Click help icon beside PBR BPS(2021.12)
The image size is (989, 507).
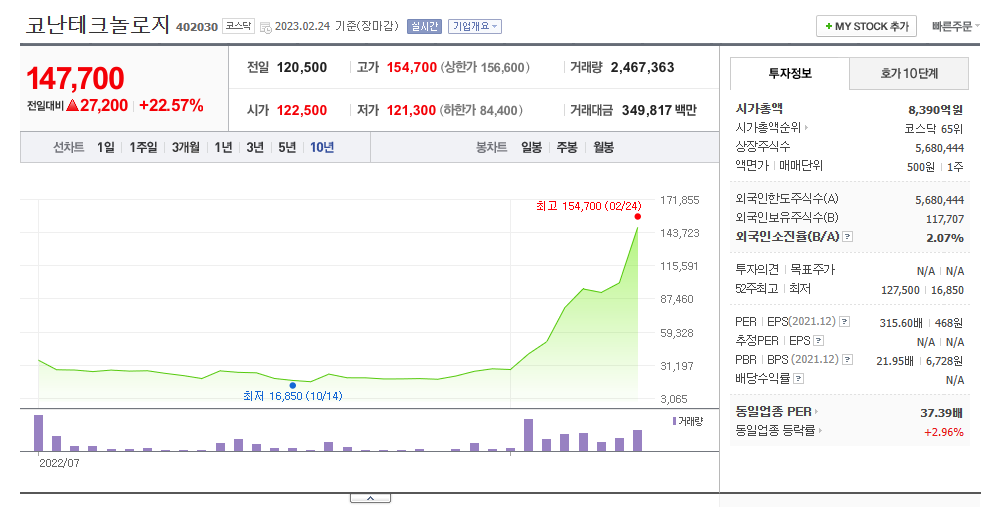(x=847, y=359)
